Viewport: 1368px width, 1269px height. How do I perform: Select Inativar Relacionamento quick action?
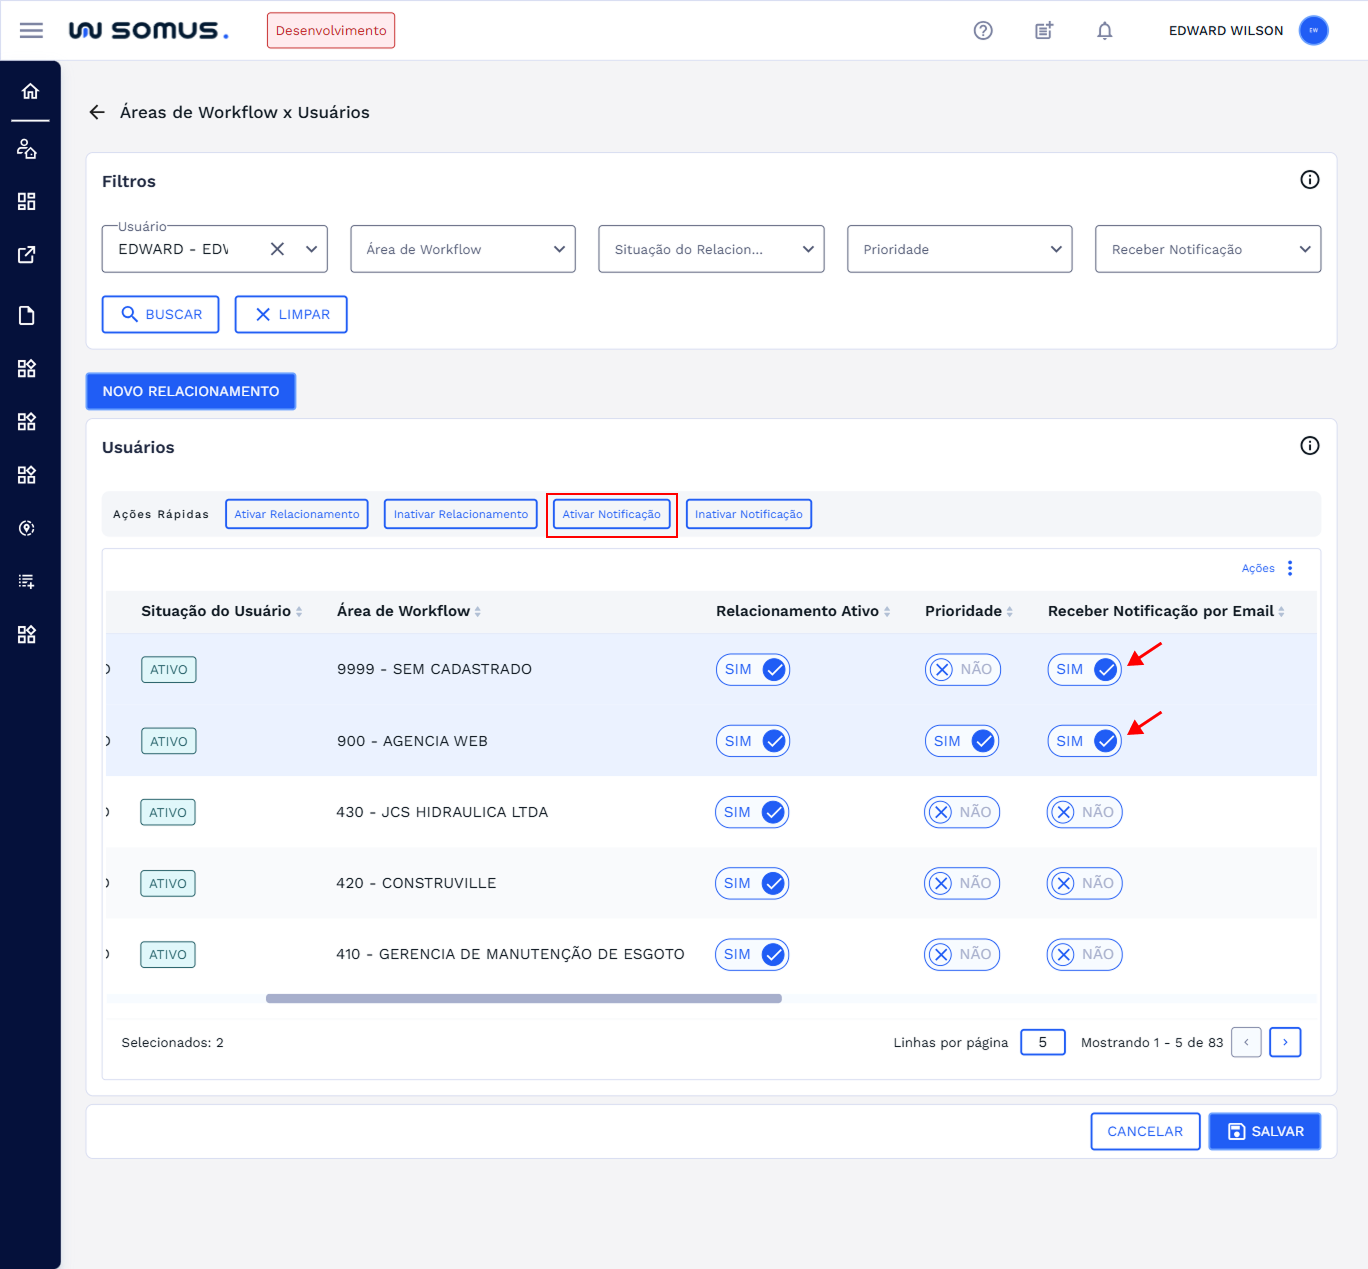point(460,514)
